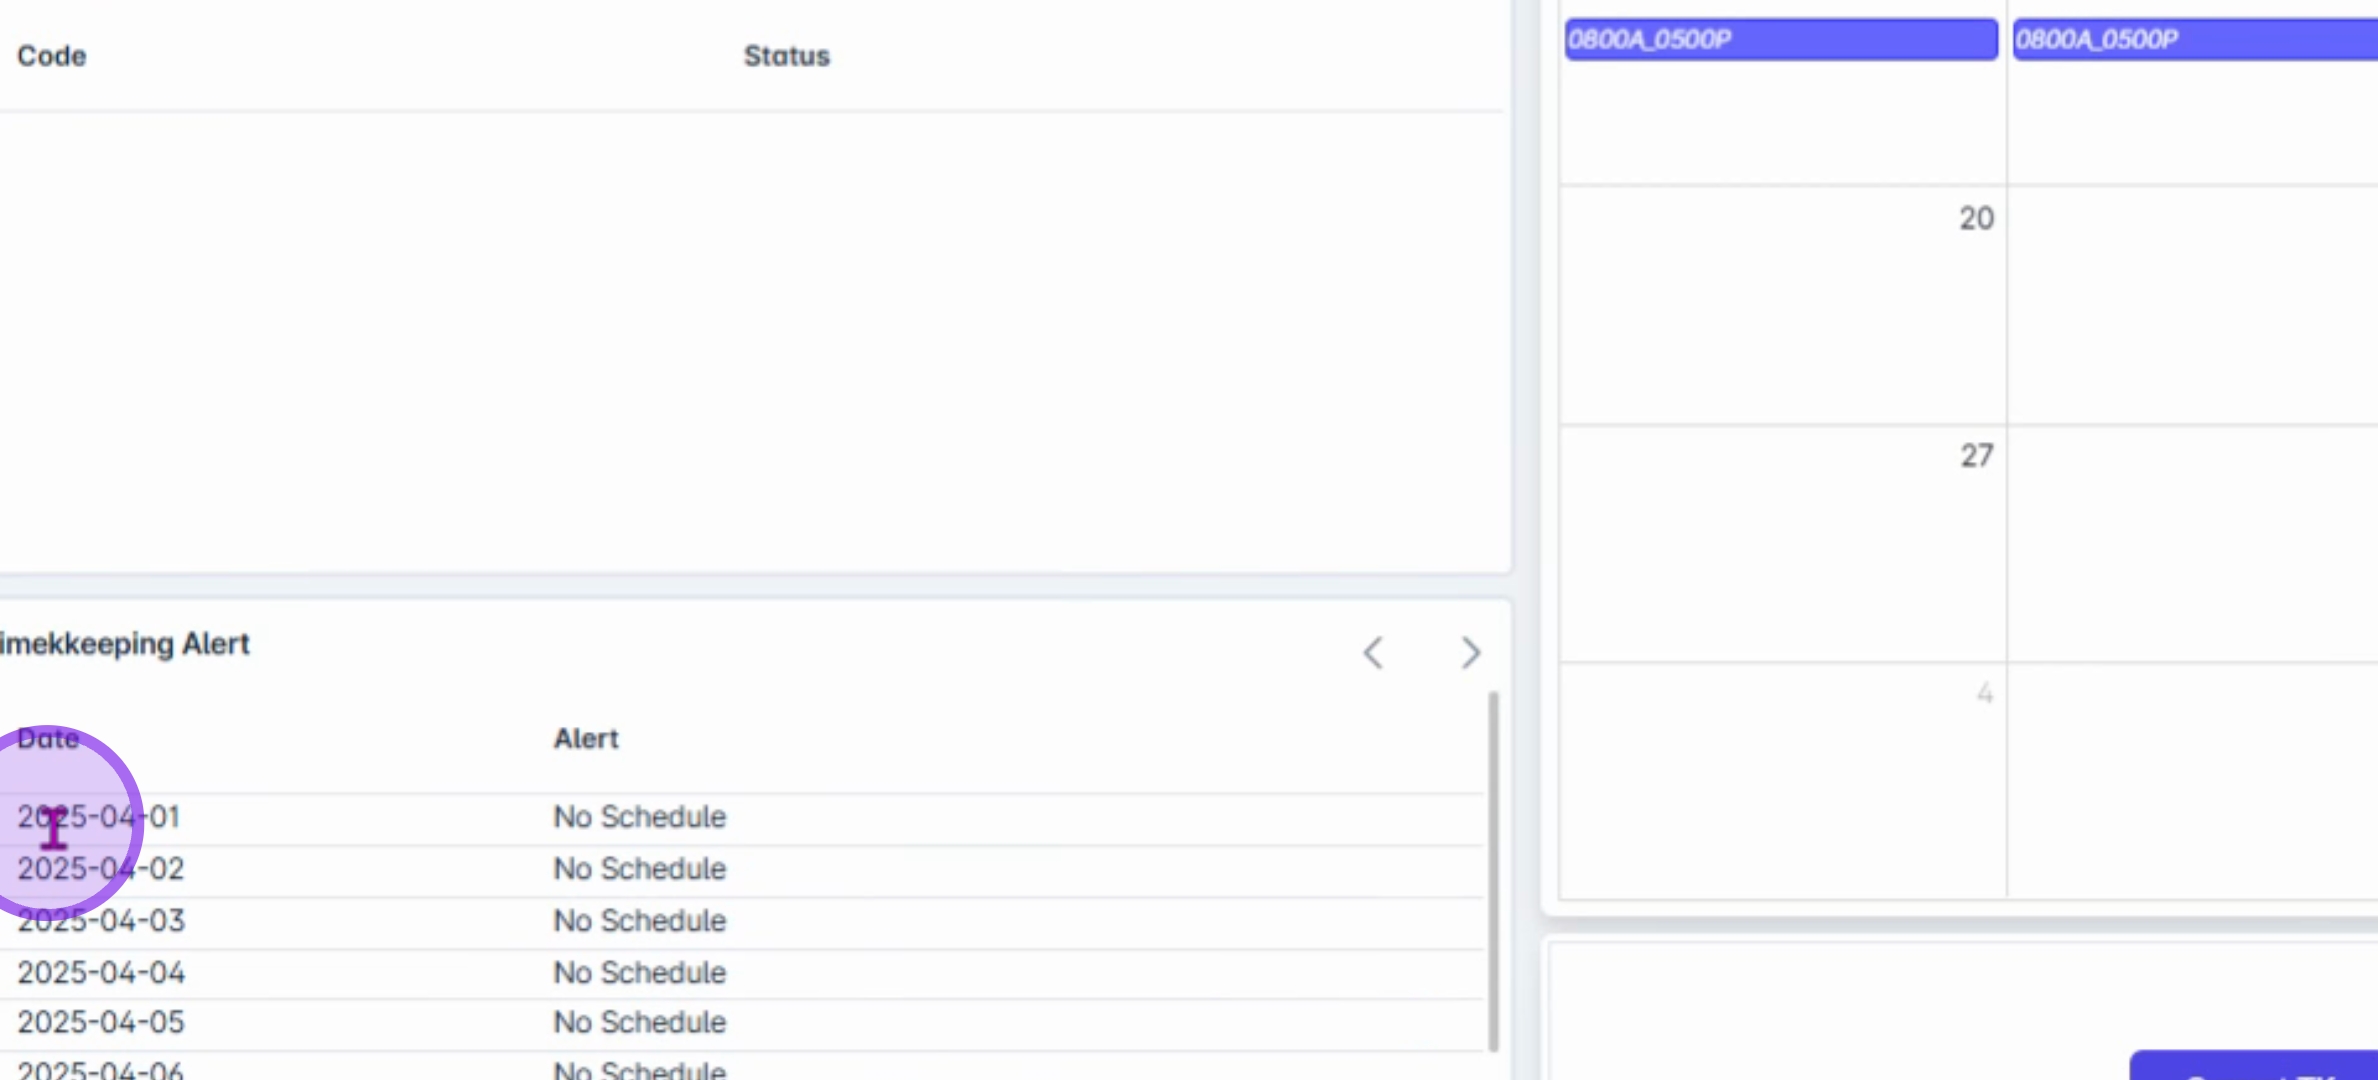Viewport: 2378px width, 1080px height.
Task: Click the Timekeeping Alert vertical scrollbar
Action: coord(1493,870)
